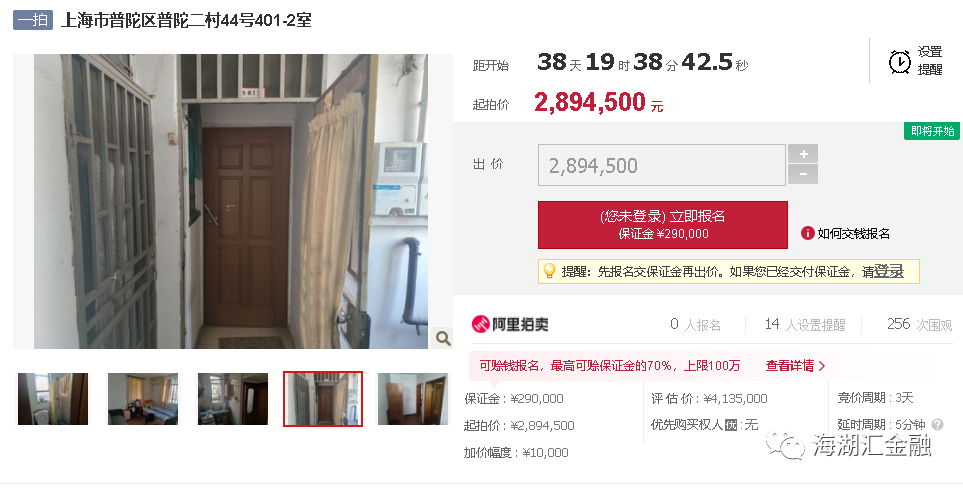Click the lightbulb tip icon
The height and width of the screenshot is (488, 963).
pos(550,271)
